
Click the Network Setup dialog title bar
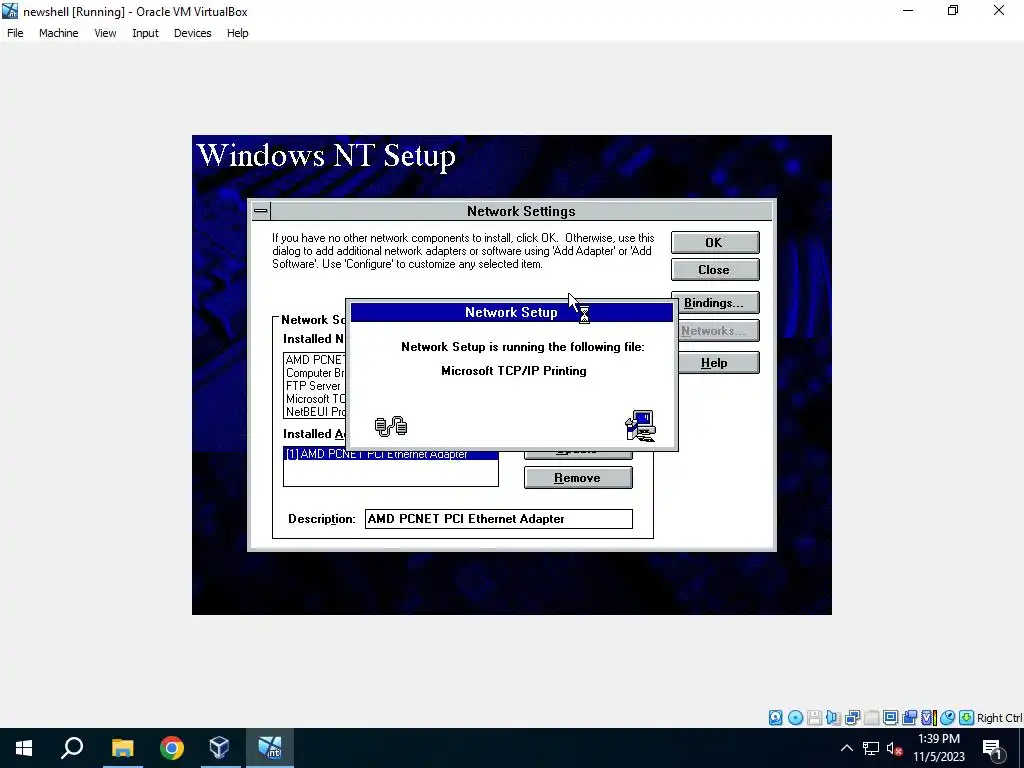pos(512,312)
